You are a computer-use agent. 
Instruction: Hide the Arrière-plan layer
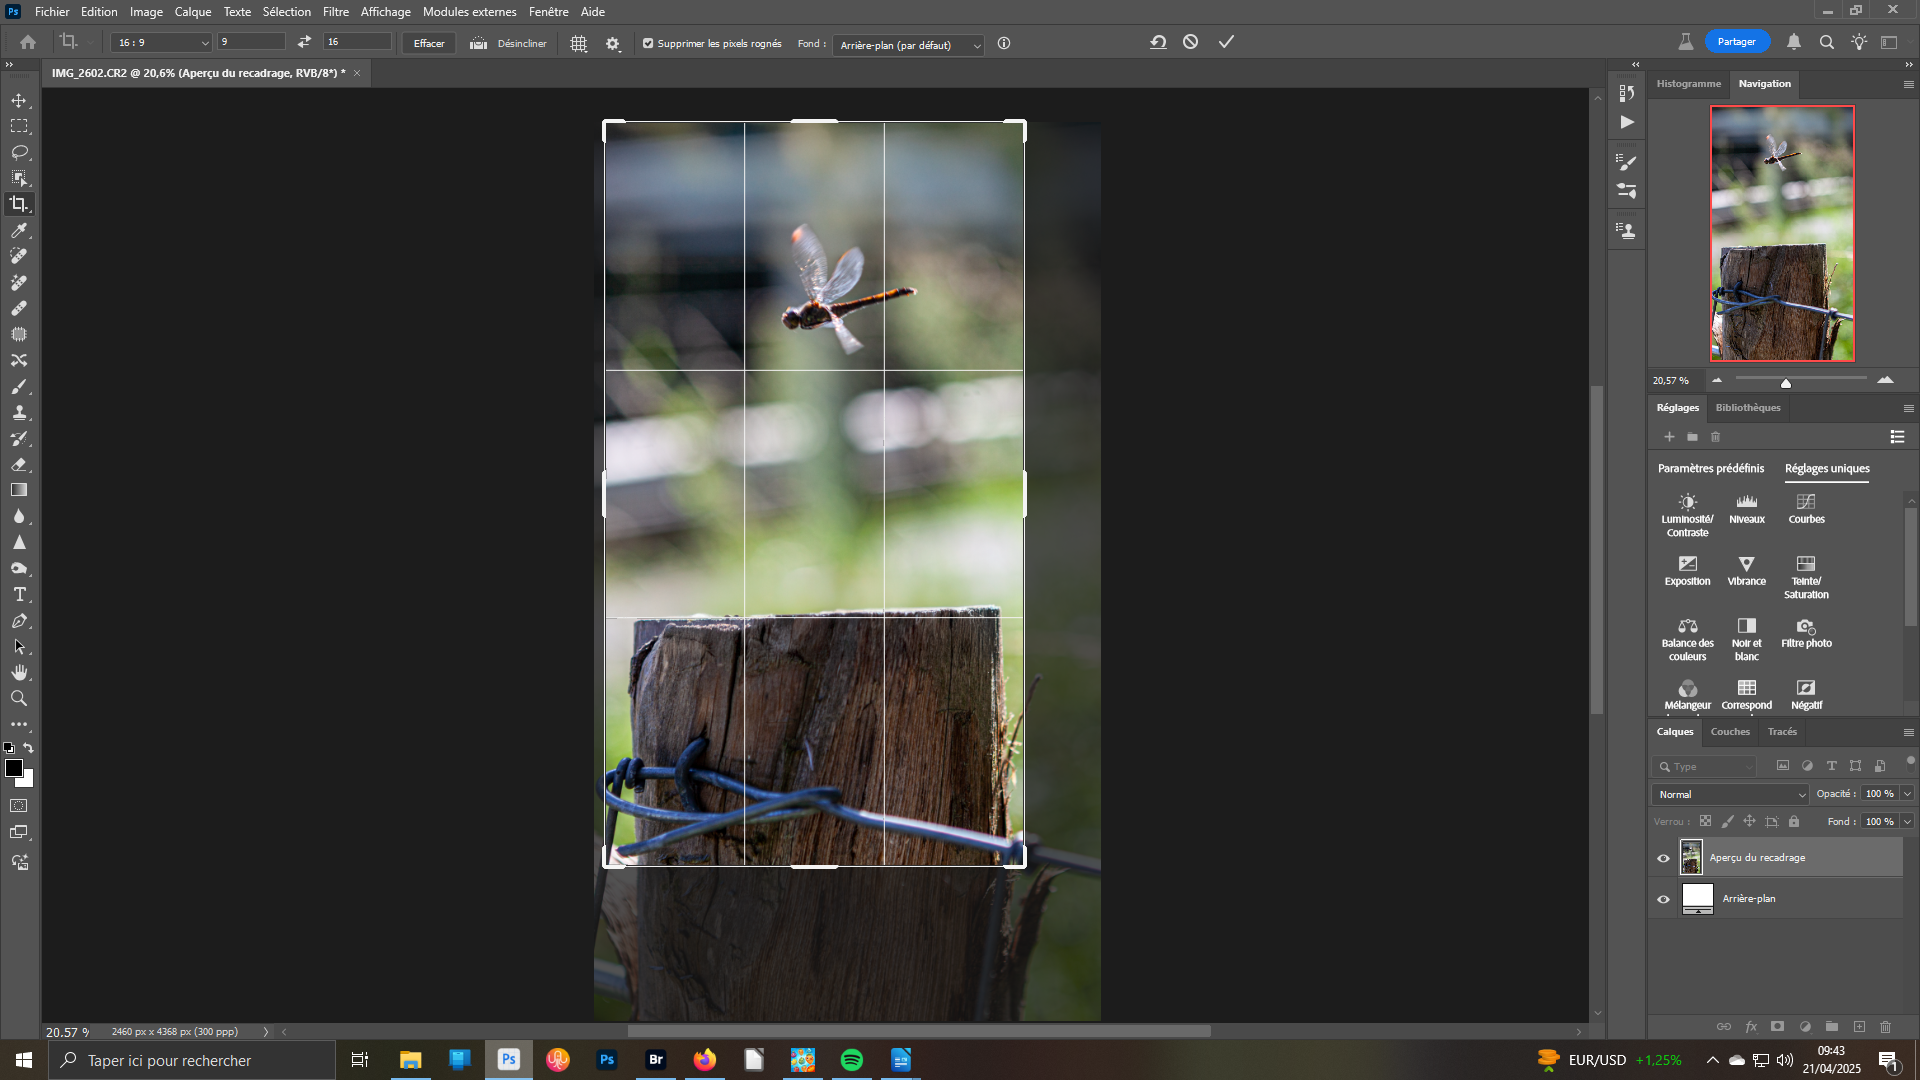tap(1663, 899)
